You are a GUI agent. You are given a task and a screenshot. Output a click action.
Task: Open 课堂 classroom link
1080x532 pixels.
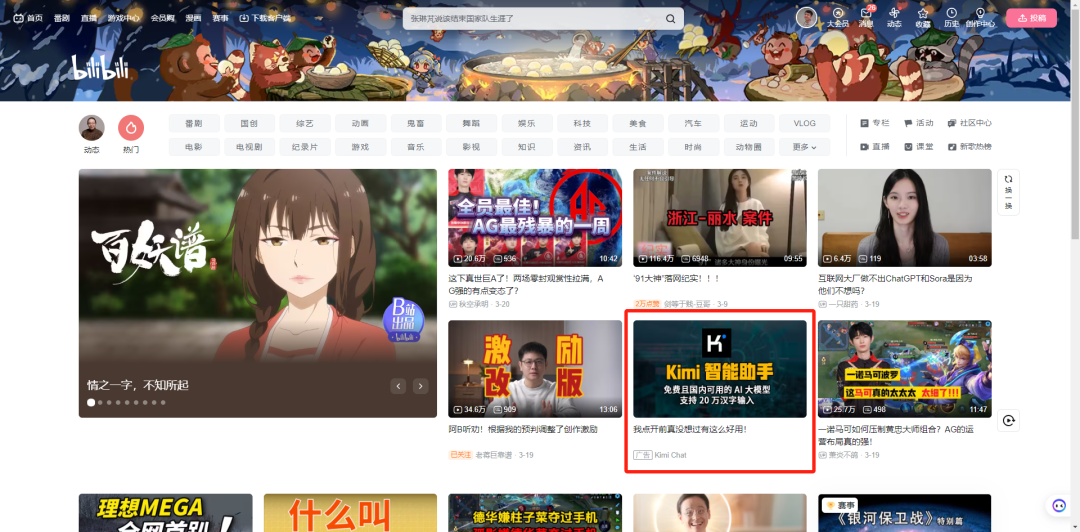tap(919, 147)
